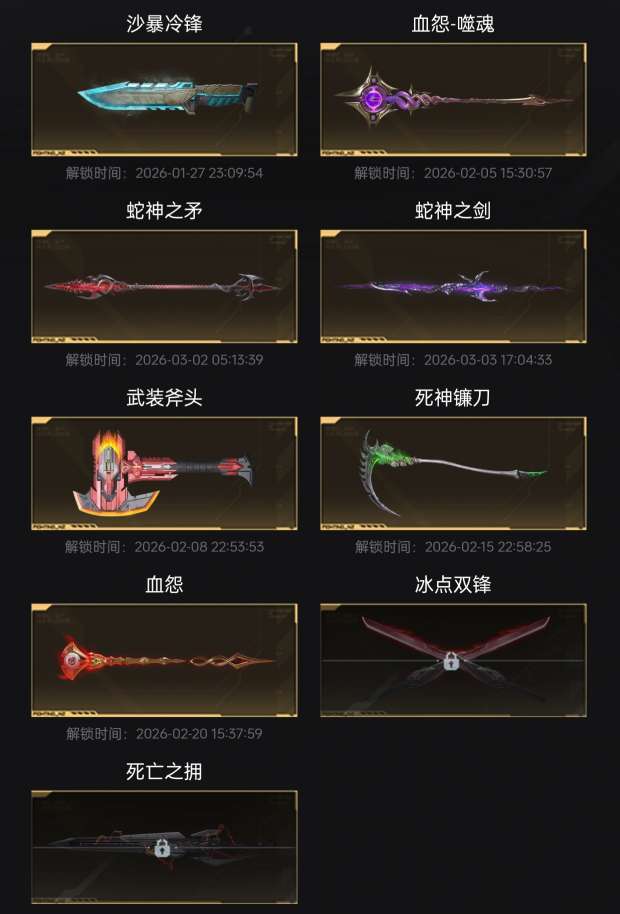Open the 血怨 red staff card
The image size is (620, 914).
[x=164, y=660]
